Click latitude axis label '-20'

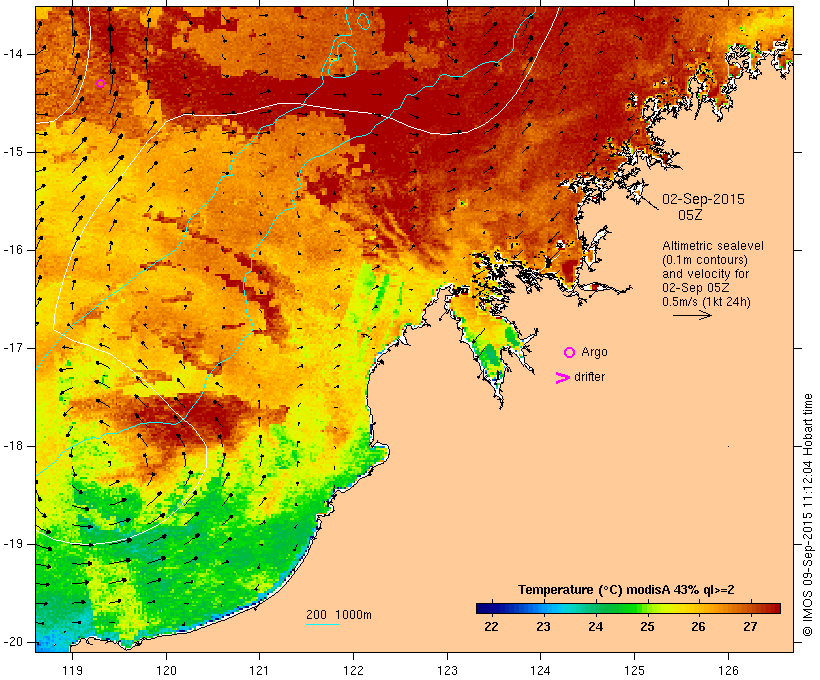13,642
